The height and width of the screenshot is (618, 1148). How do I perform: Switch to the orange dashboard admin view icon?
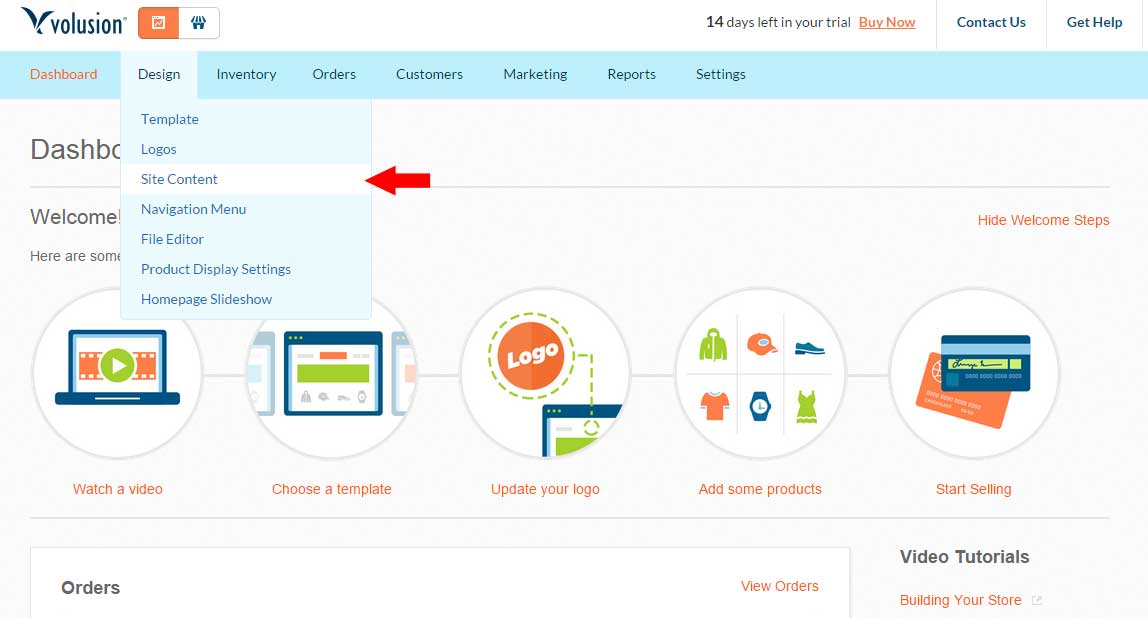[x=158, y=23]
